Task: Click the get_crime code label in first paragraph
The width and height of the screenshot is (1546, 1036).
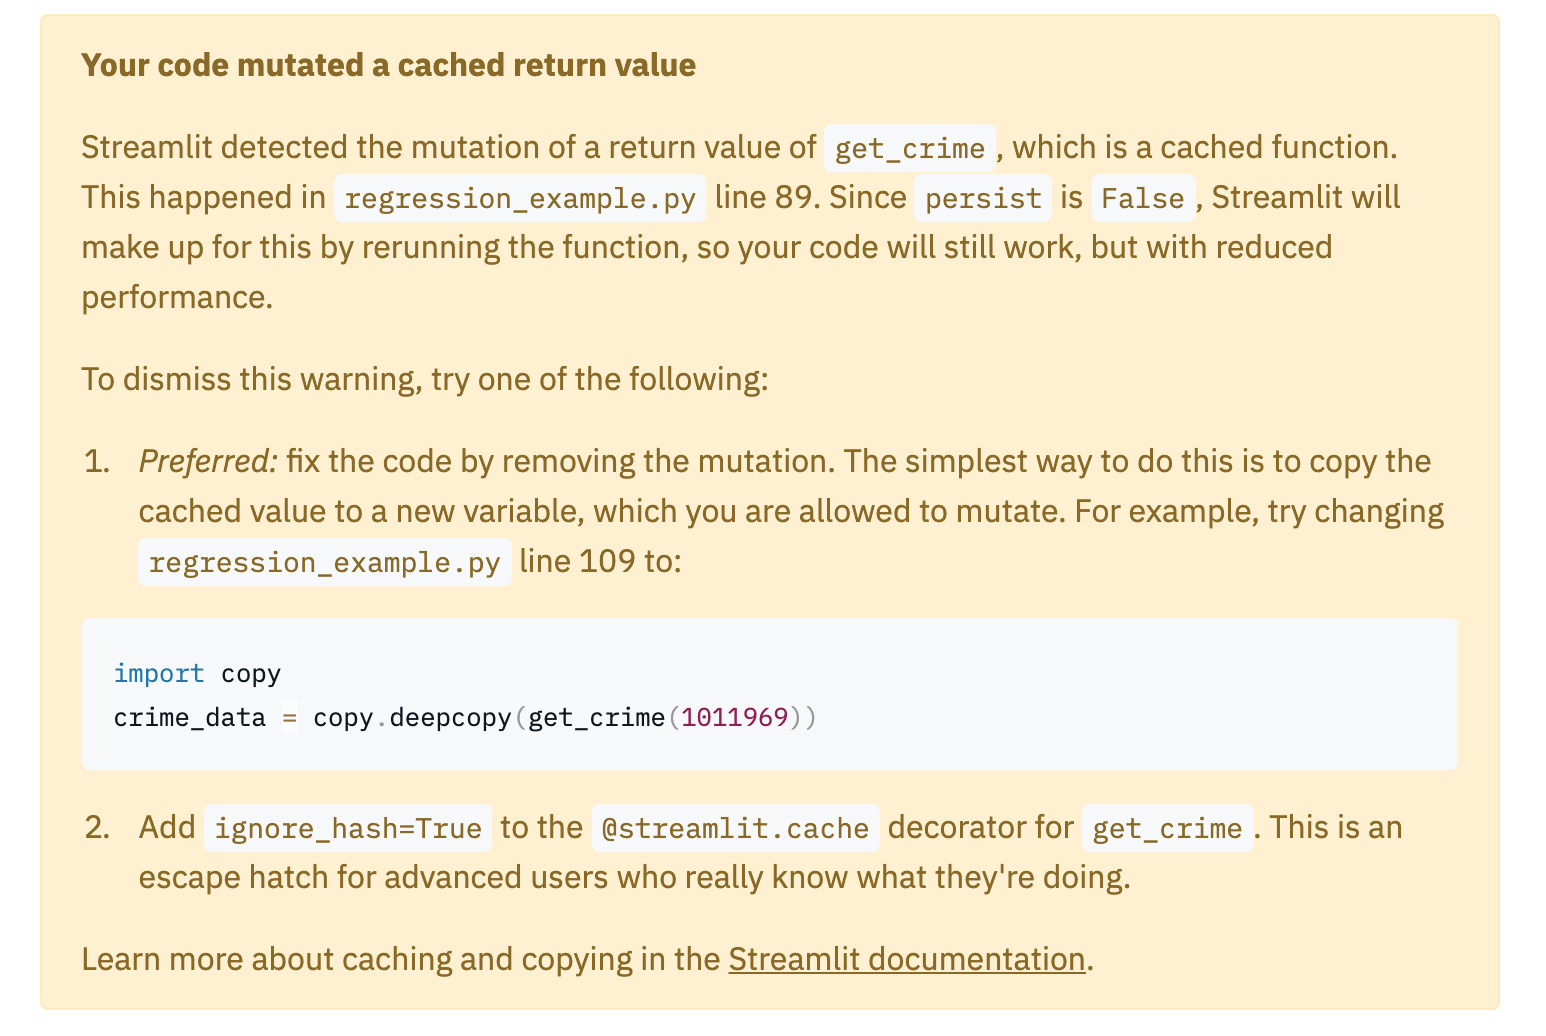Action: coord(910,148)
